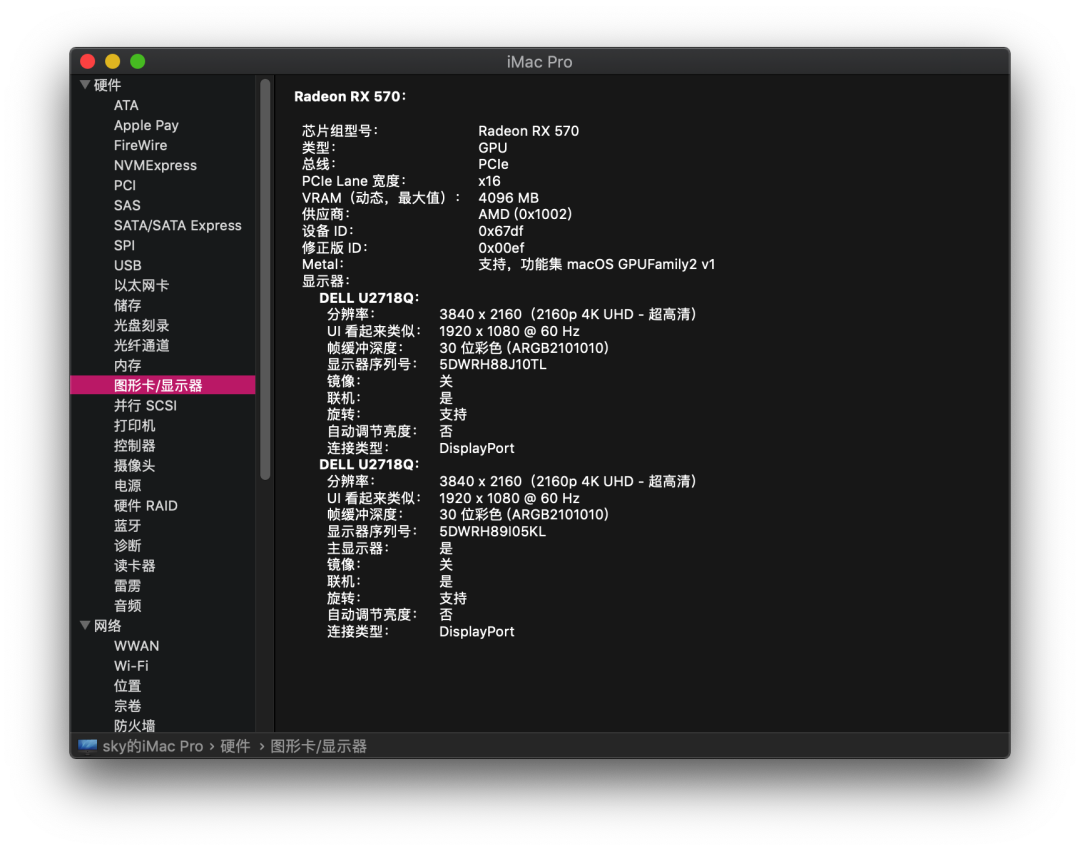
Task: Show the USB device information
Action: coord(128,265)
